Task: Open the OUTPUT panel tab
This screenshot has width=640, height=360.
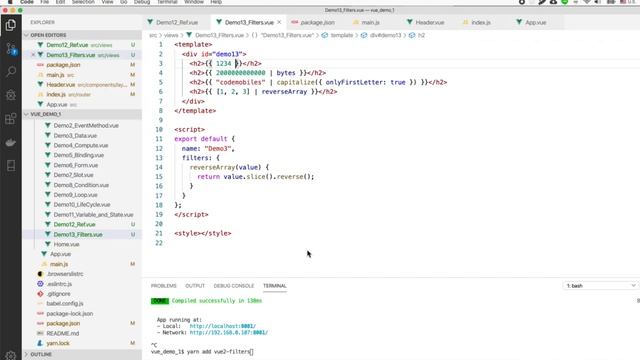Action: tap(195, 286)
